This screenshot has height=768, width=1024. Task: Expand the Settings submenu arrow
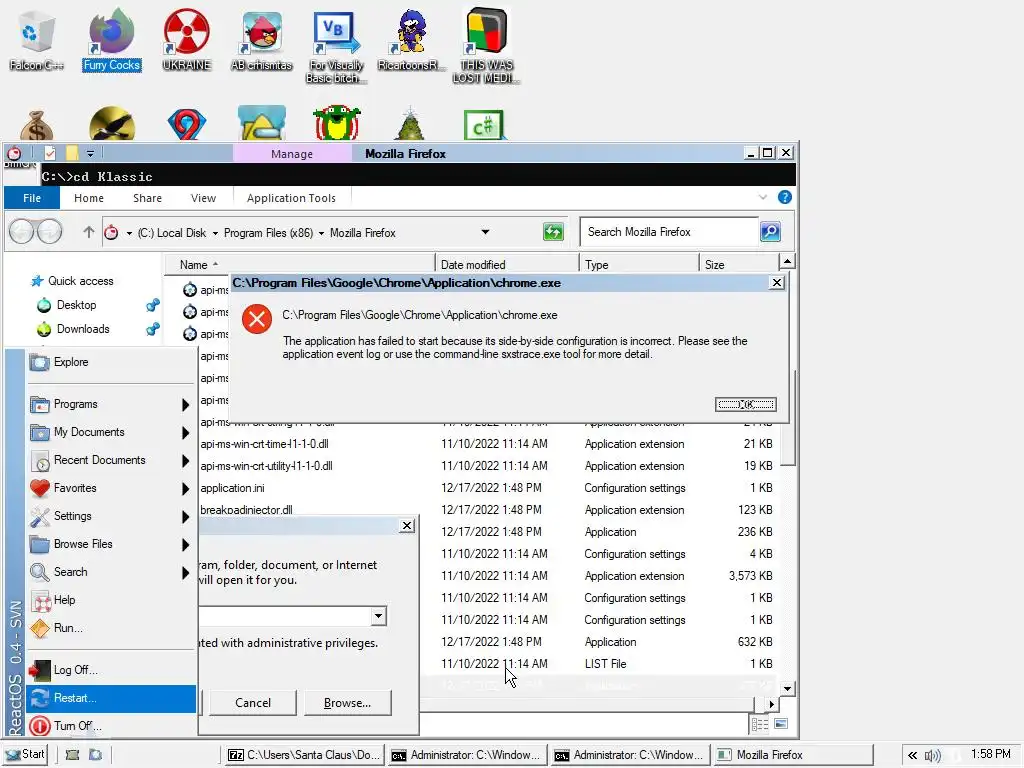pyautogui.click(x=185, y=517)
